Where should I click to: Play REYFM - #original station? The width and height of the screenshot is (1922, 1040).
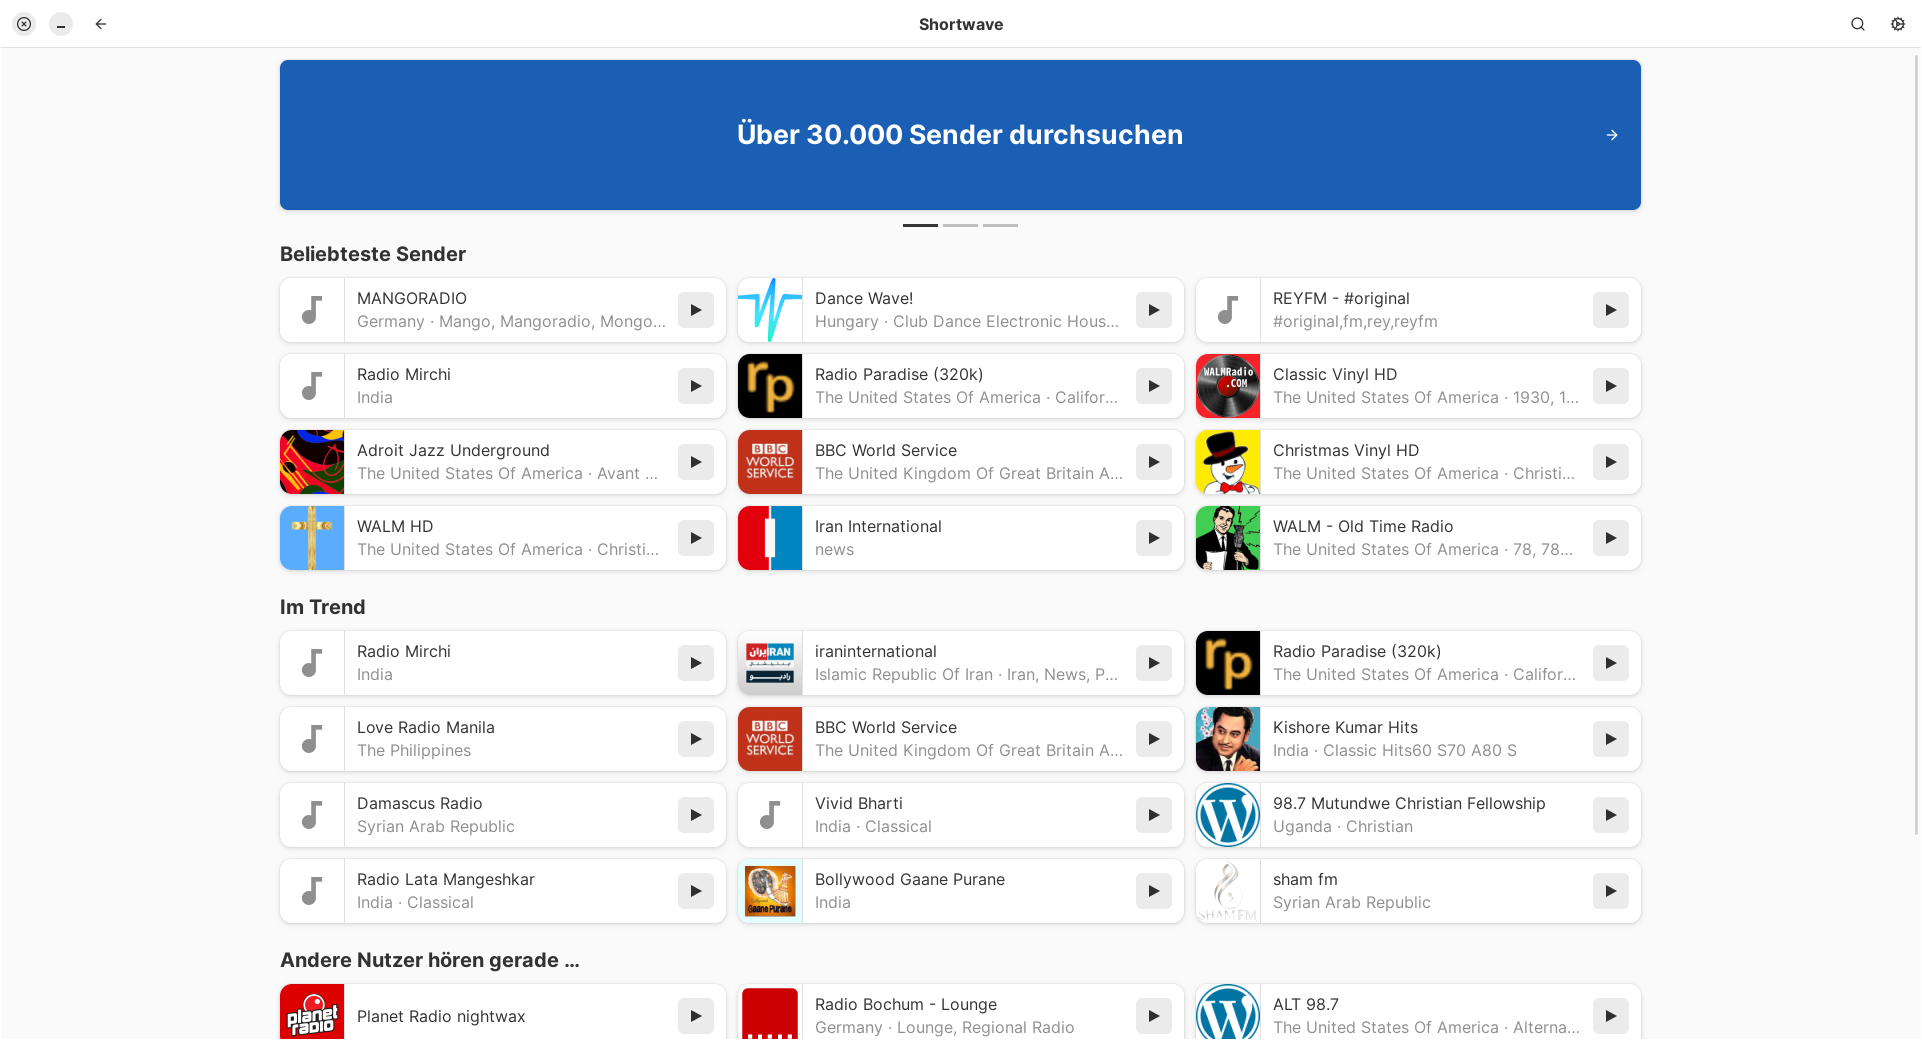coord(1611,310)
